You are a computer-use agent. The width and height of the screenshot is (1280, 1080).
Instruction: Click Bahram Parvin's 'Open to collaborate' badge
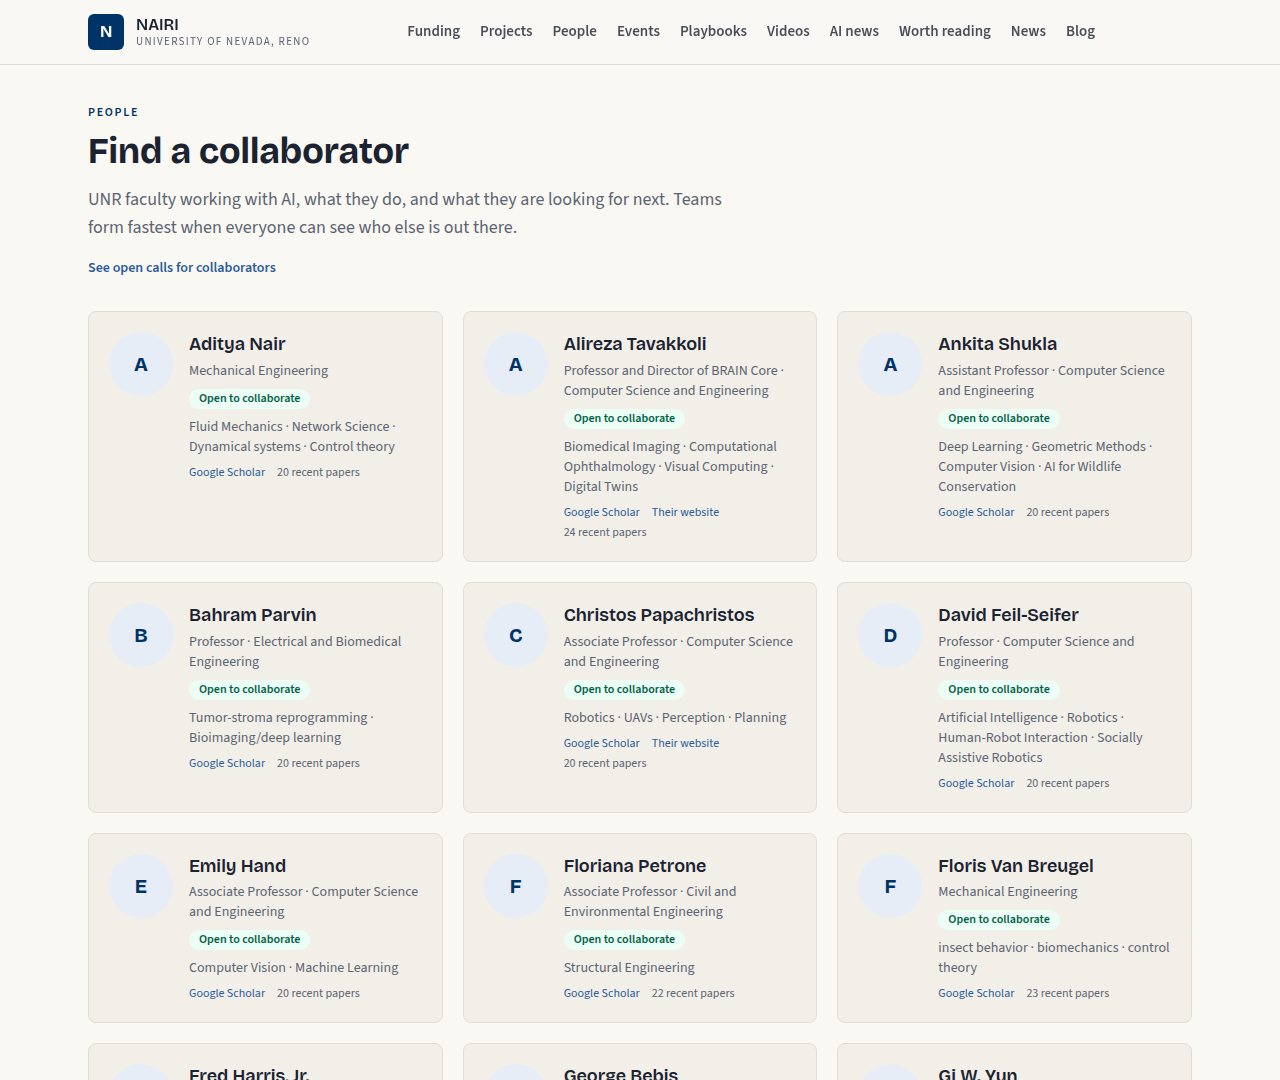[250, 689]
